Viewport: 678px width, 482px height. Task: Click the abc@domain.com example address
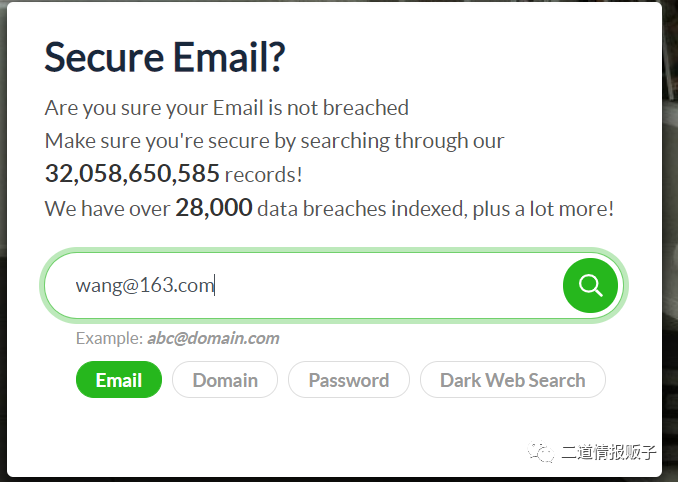(x=213, y=338)
